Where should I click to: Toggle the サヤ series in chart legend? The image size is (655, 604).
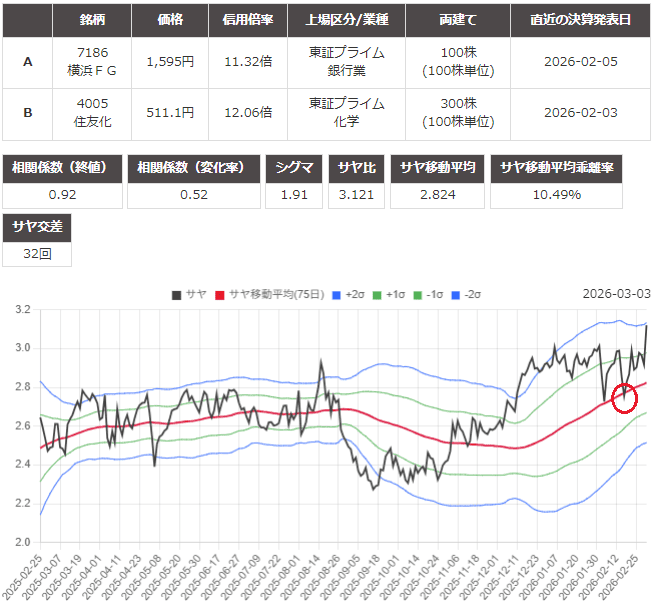click(189, 294)
